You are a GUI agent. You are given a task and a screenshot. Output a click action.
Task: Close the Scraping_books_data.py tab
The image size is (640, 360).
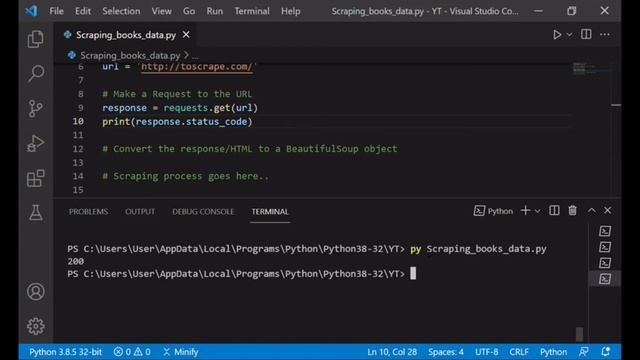186,35
